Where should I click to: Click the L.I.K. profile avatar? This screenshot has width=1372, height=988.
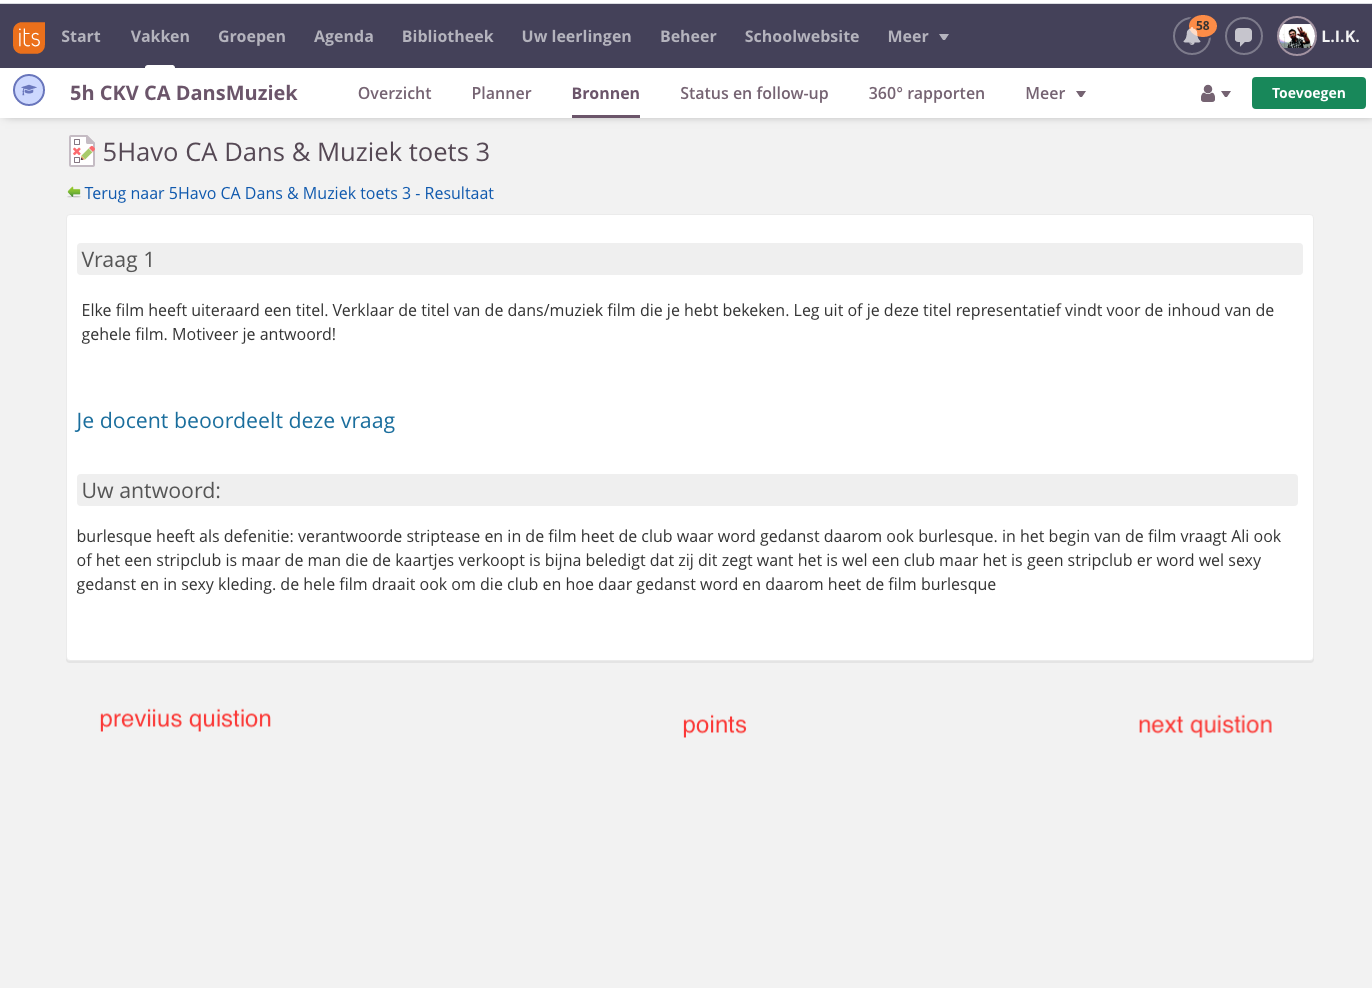click(1297, 37)
